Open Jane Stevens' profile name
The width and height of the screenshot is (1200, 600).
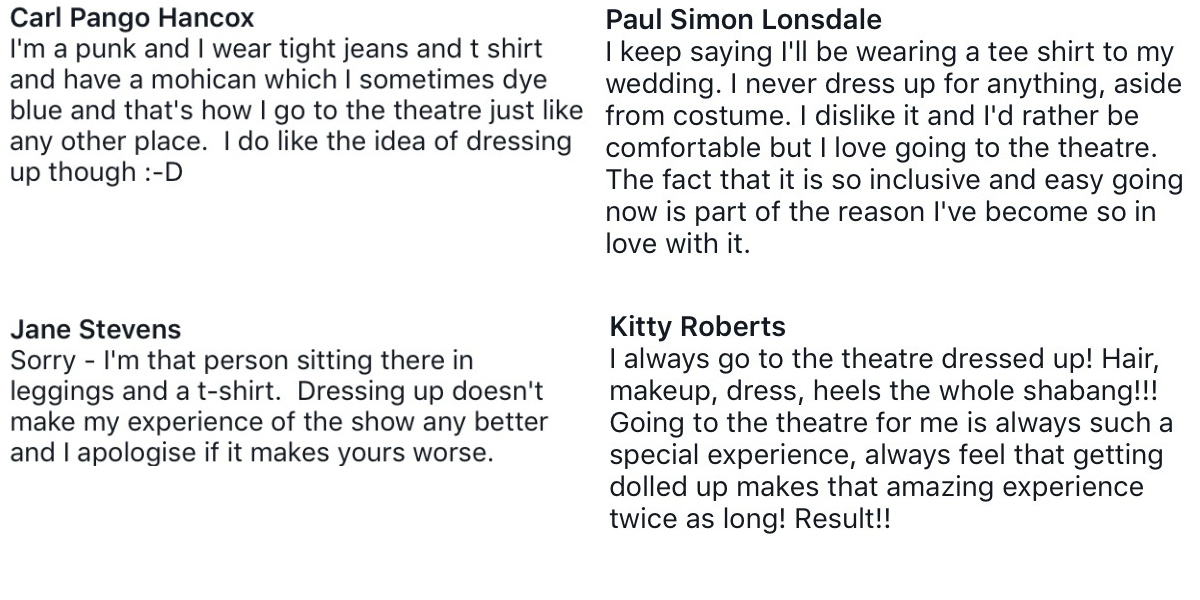pos(95,329)
